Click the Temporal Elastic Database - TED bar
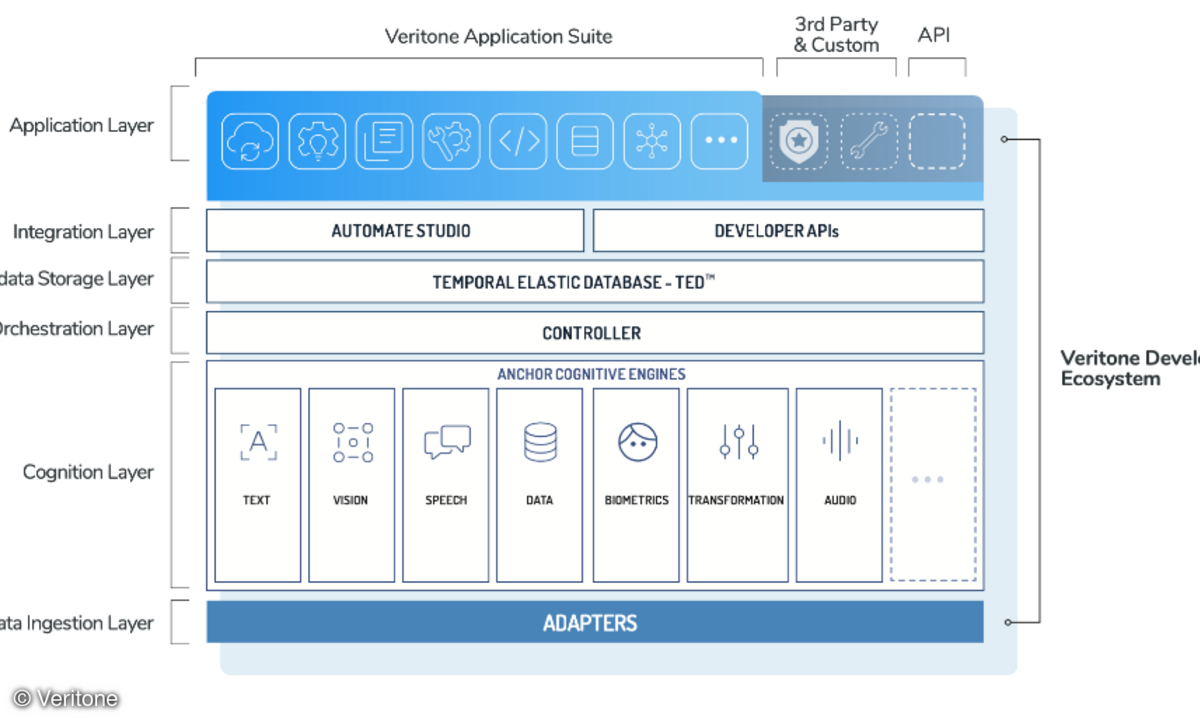Screen dimensions: 1200x720 (595, 282)
